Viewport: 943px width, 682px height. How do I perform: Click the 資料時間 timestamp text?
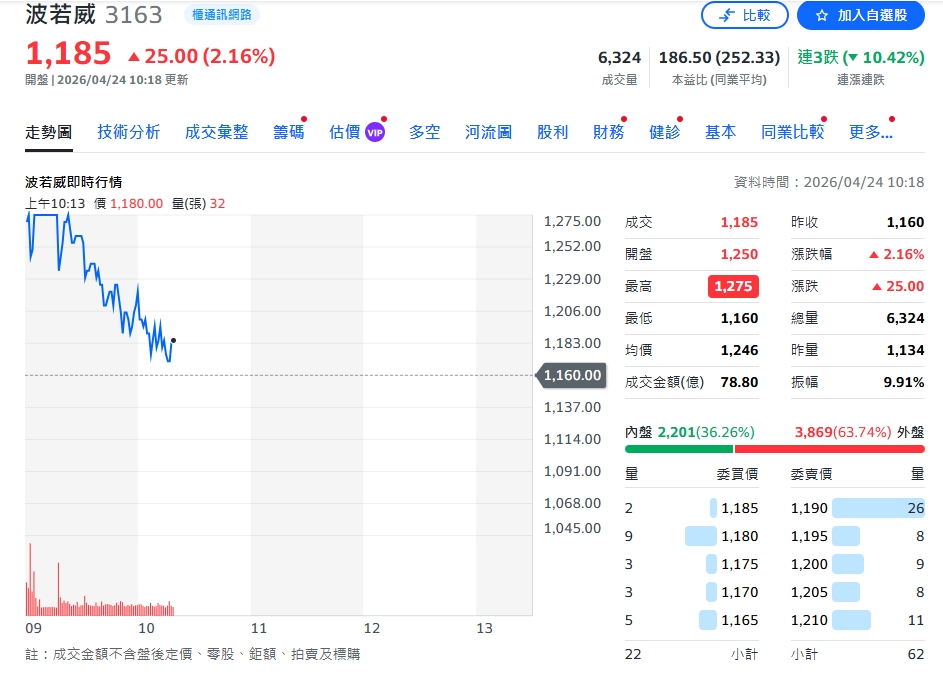point(829,182)
